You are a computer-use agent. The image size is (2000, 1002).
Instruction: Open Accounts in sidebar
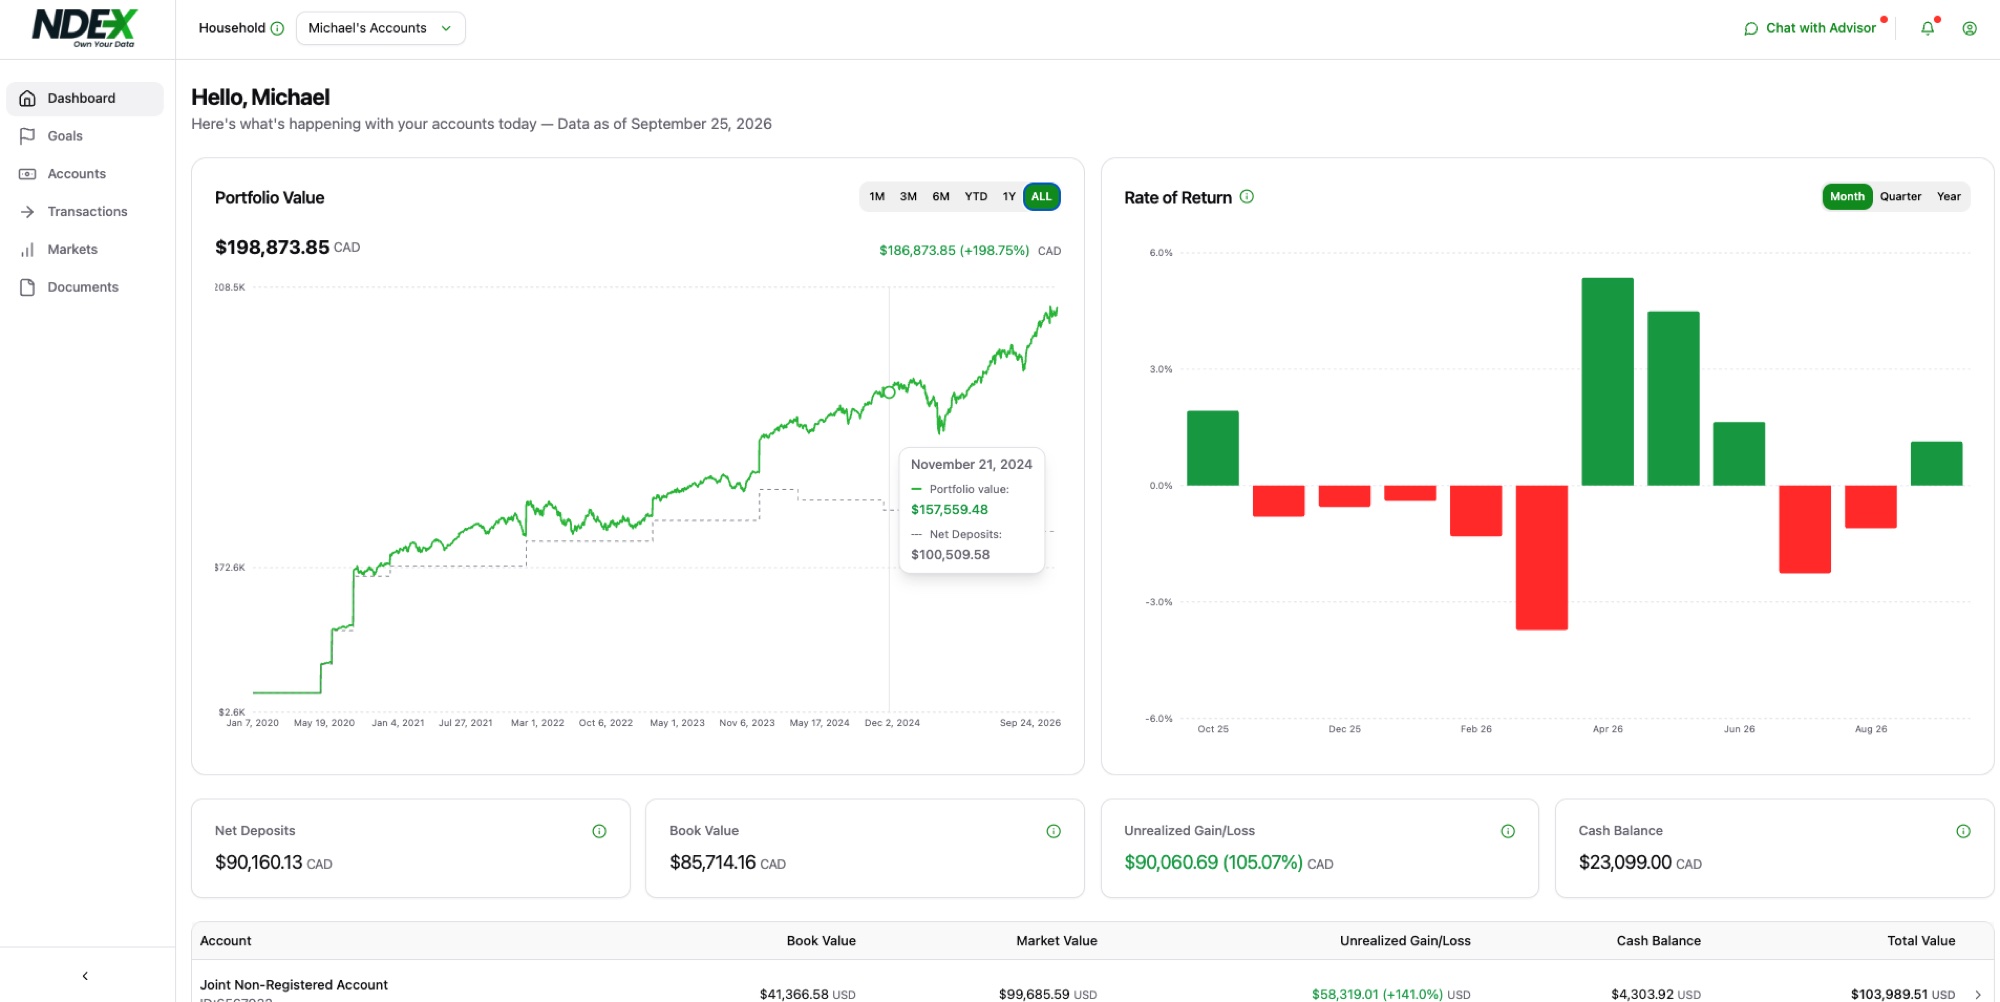85,174
